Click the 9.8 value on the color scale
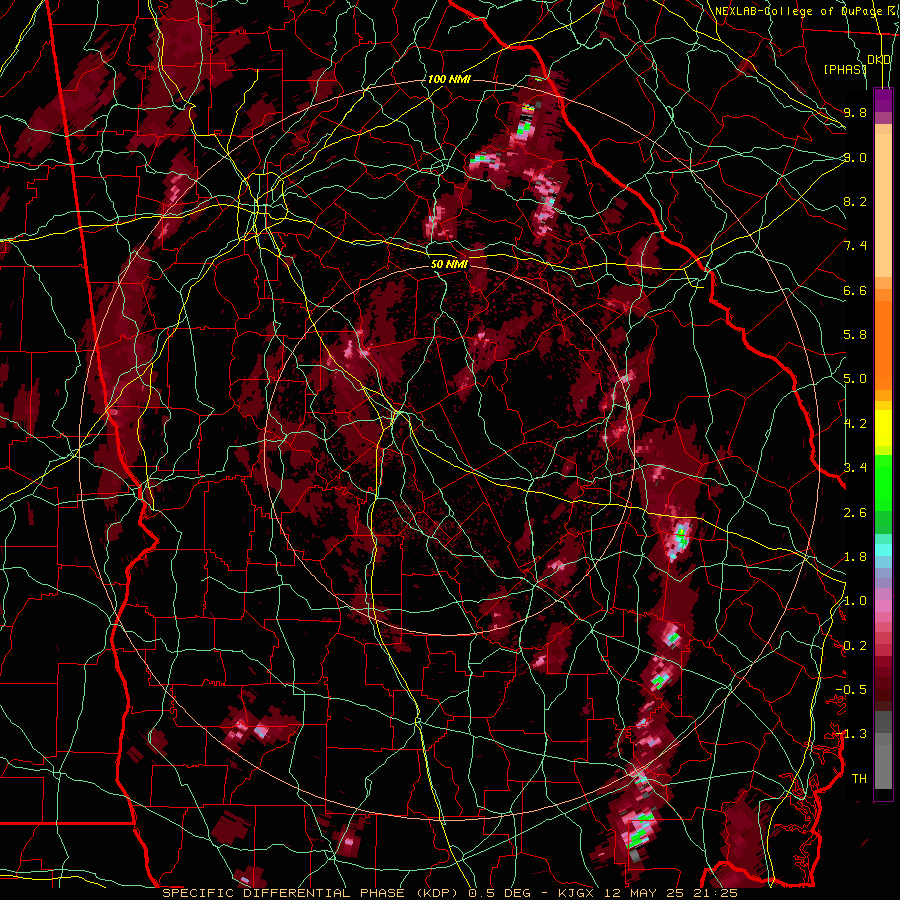Viewport: 900px width, 900px height. 855,112
